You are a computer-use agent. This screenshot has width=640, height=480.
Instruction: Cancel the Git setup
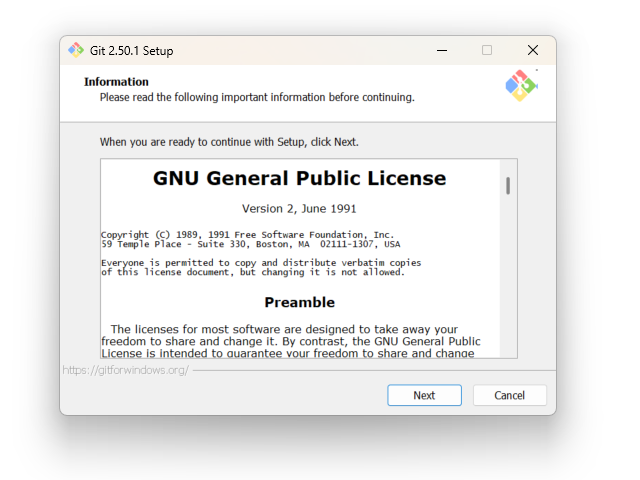509,395
